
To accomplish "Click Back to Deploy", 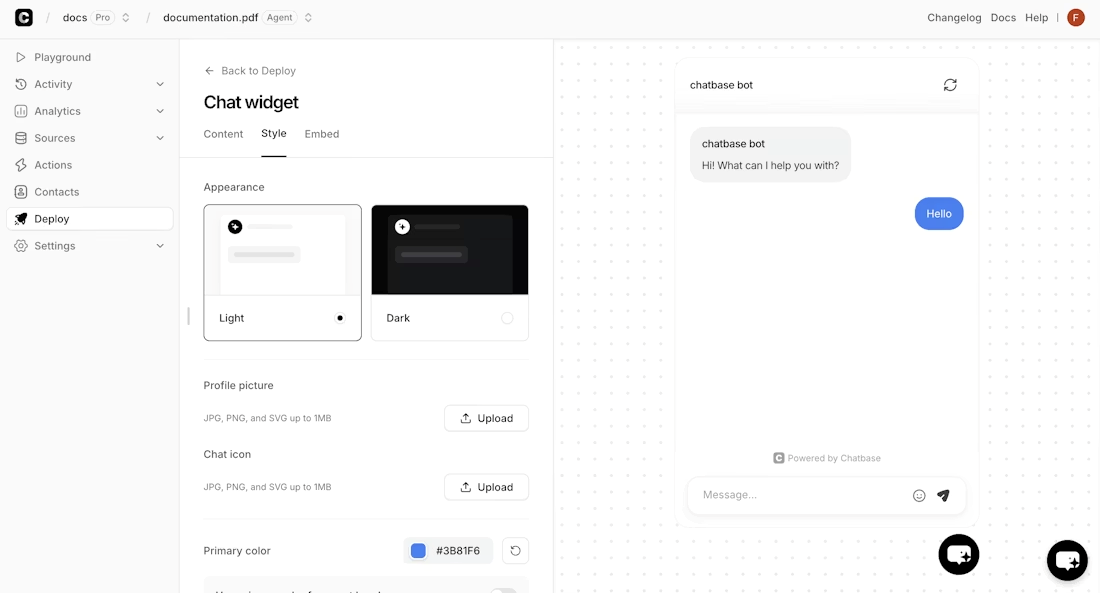I will (x=249, y=70).
